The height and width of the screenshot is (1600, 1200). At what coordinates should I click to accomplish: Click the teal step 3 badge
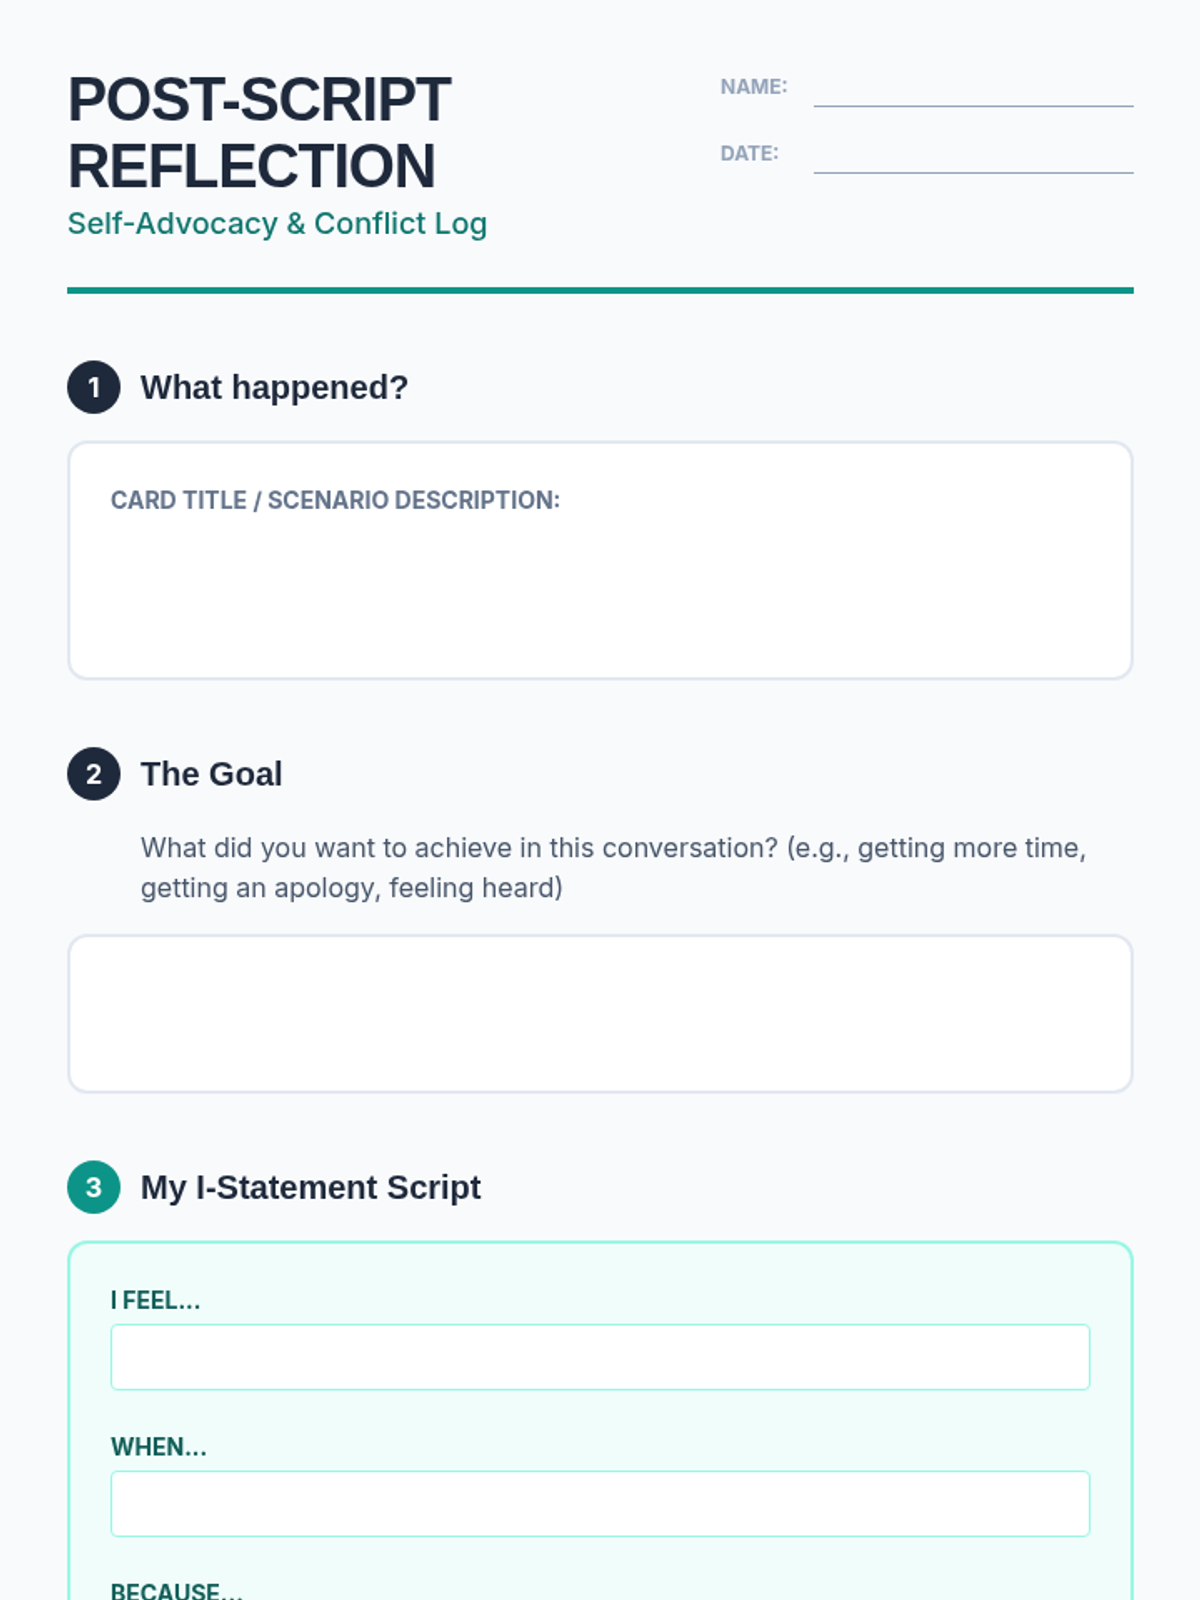[x=94, y=1187]
